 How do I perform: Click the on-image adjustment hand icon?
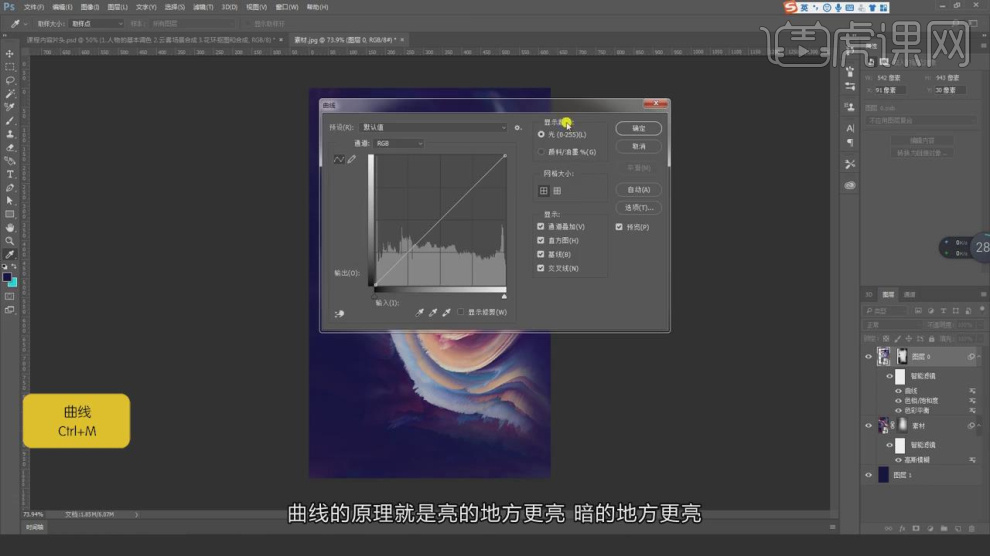(x=340, y=314)
